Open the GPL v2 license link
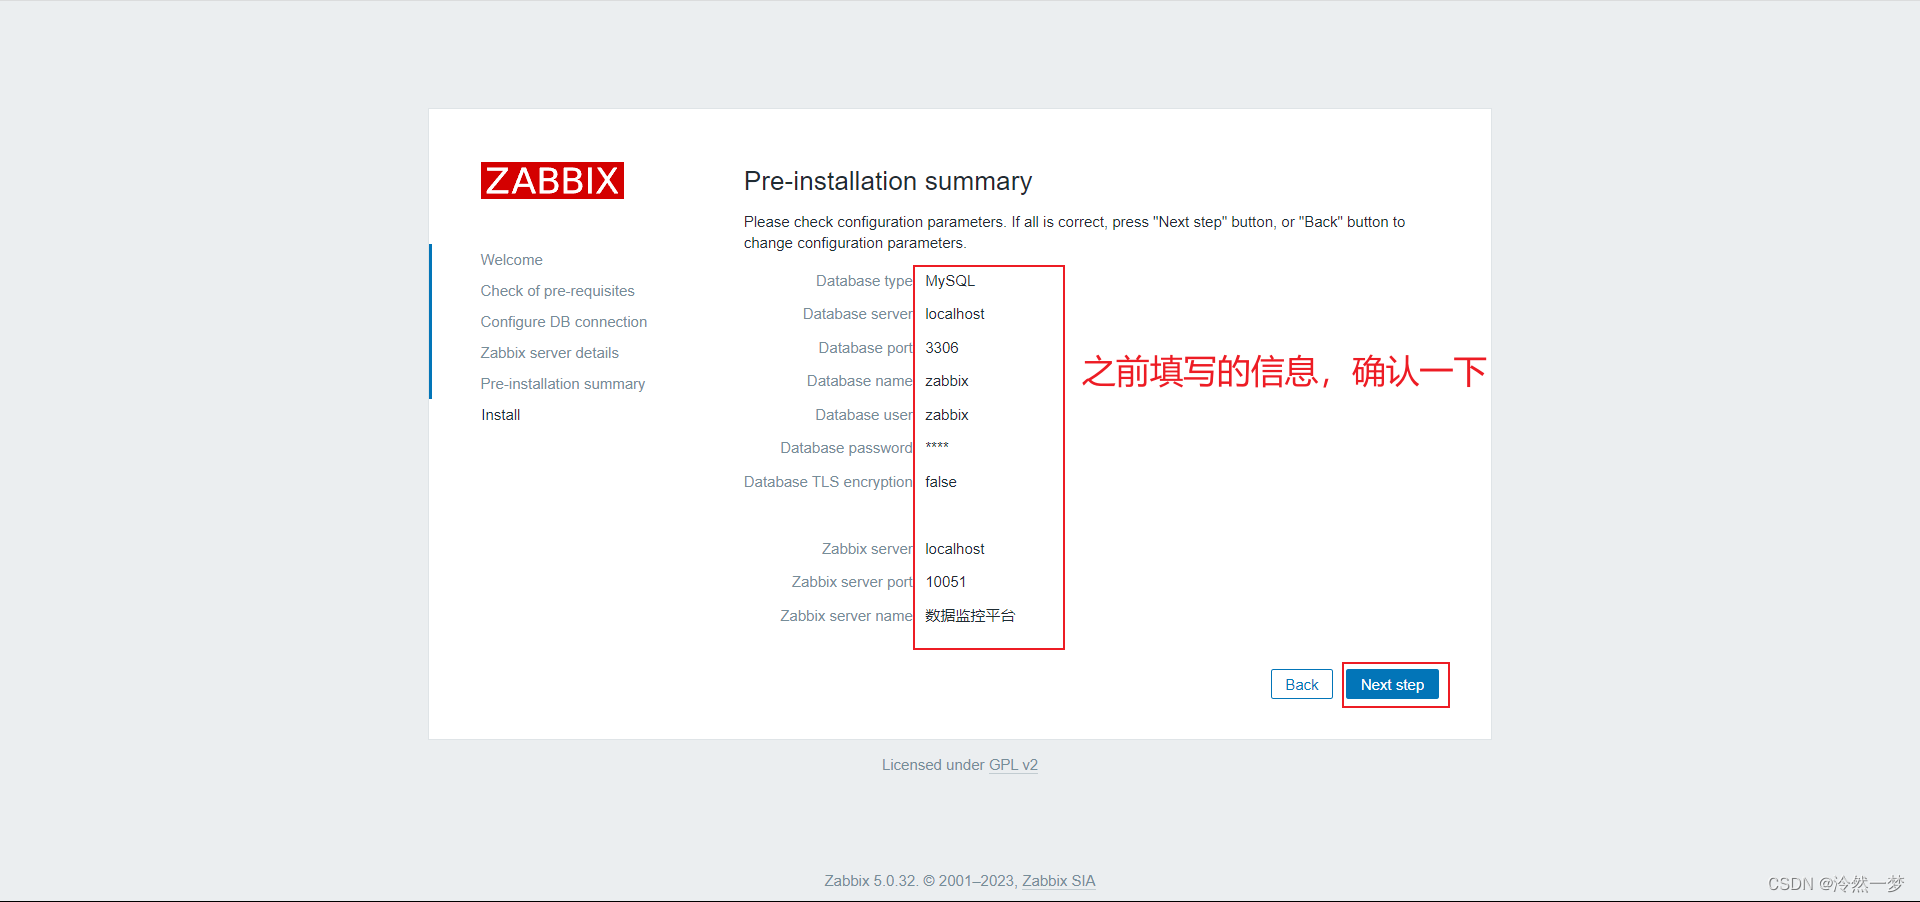This screenshot has height=902, width=1920. [x=1013, y=765]
